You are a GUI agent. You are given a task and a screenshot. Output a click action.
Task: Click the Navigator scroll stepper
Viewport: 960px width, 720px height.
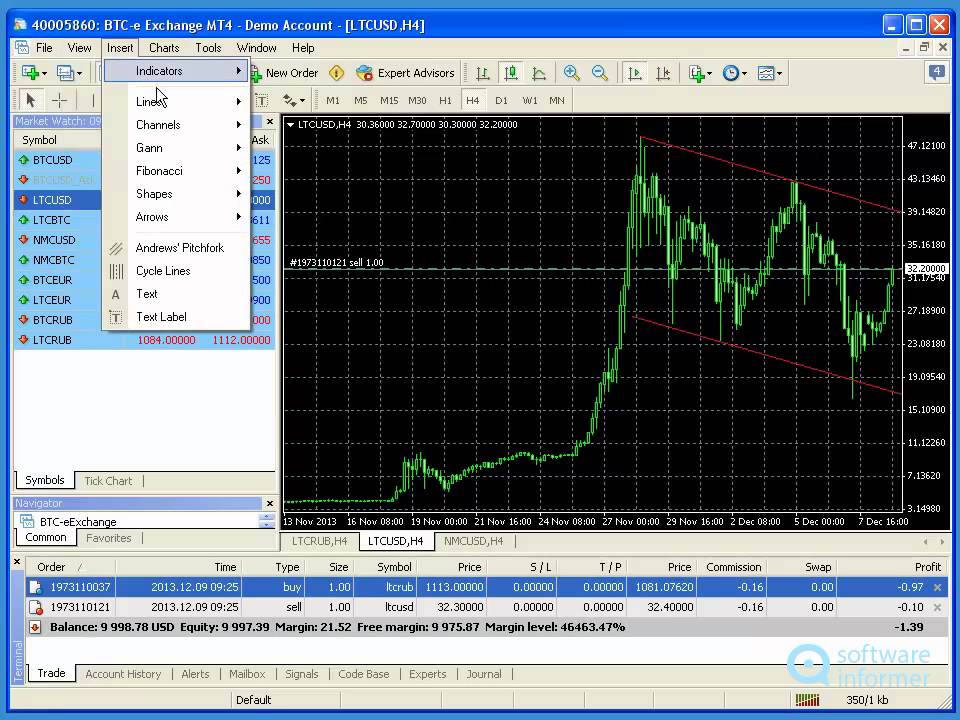click(x=266, y=521)
